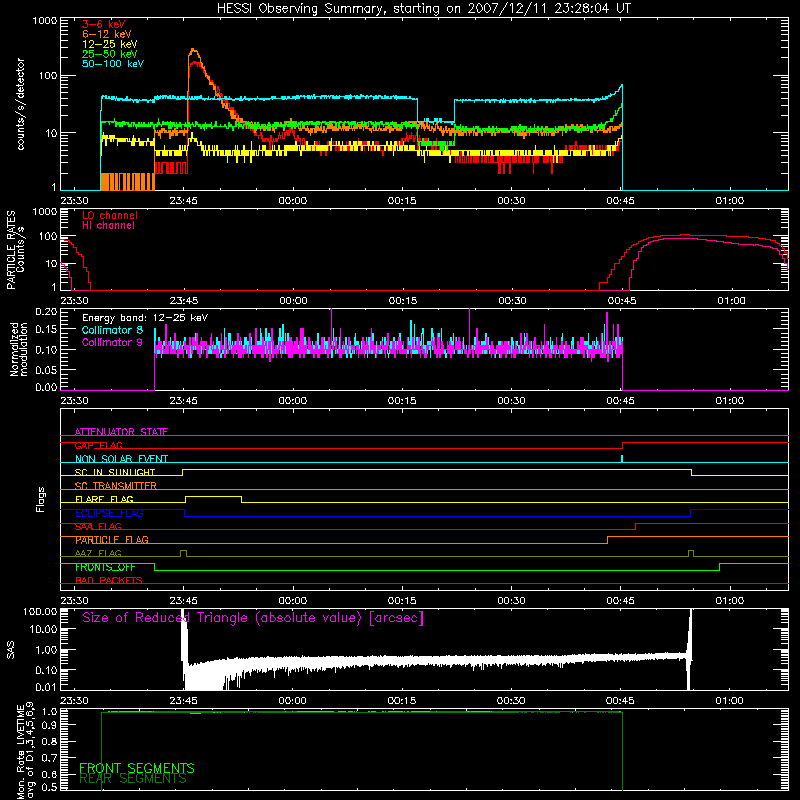Click the 'HI channel' legend label

pos(109,225)
